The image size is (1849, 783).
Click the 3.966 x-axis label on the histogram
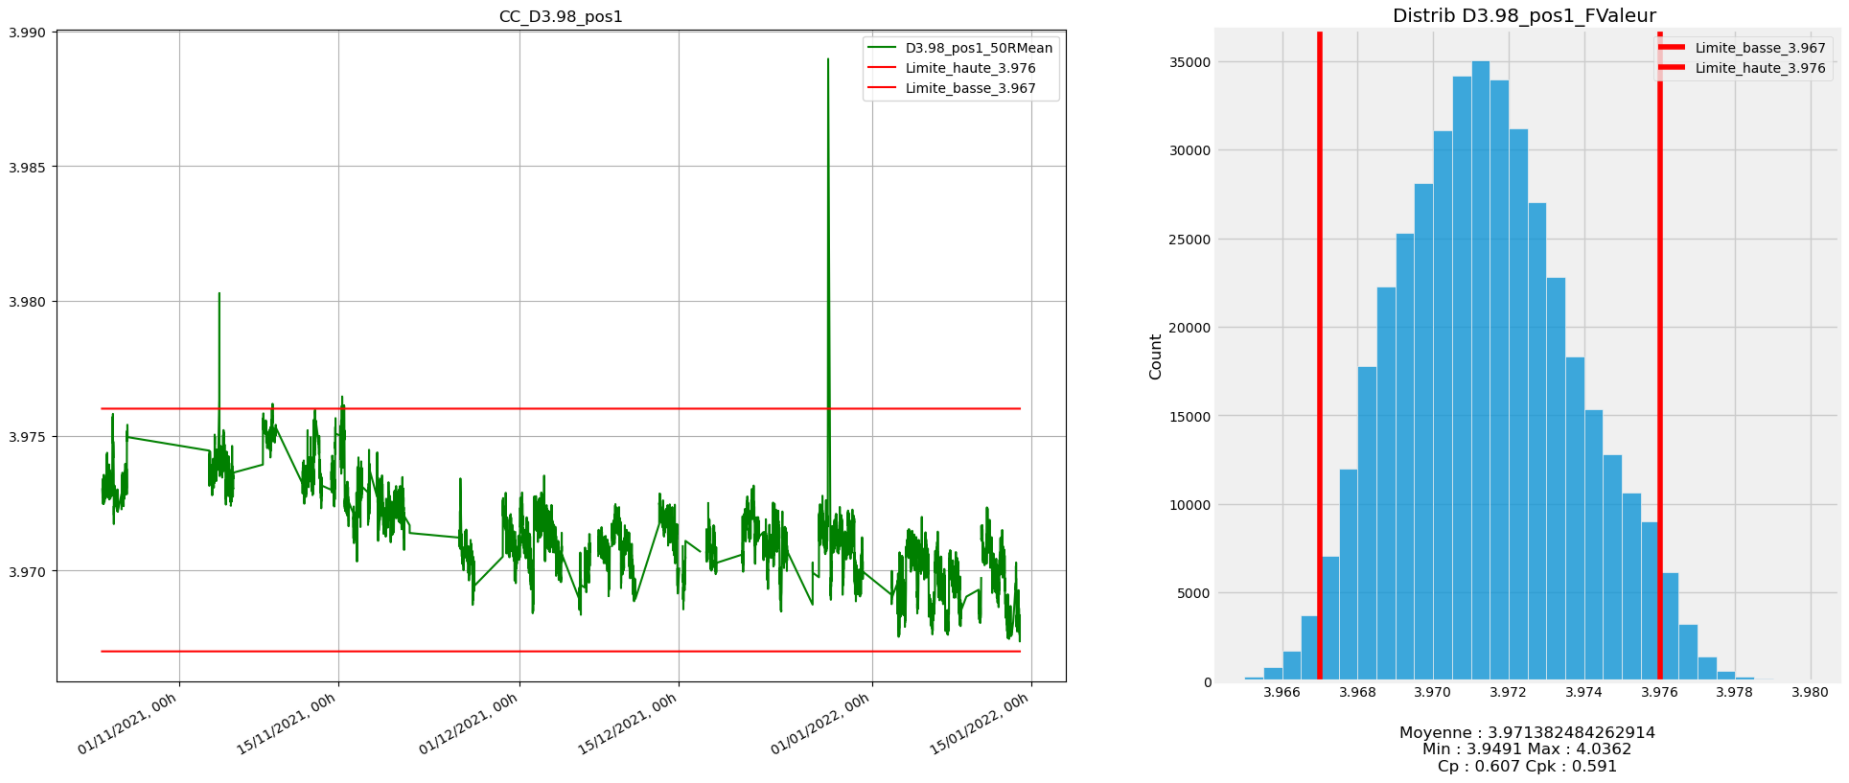[x=1282, y=692]
